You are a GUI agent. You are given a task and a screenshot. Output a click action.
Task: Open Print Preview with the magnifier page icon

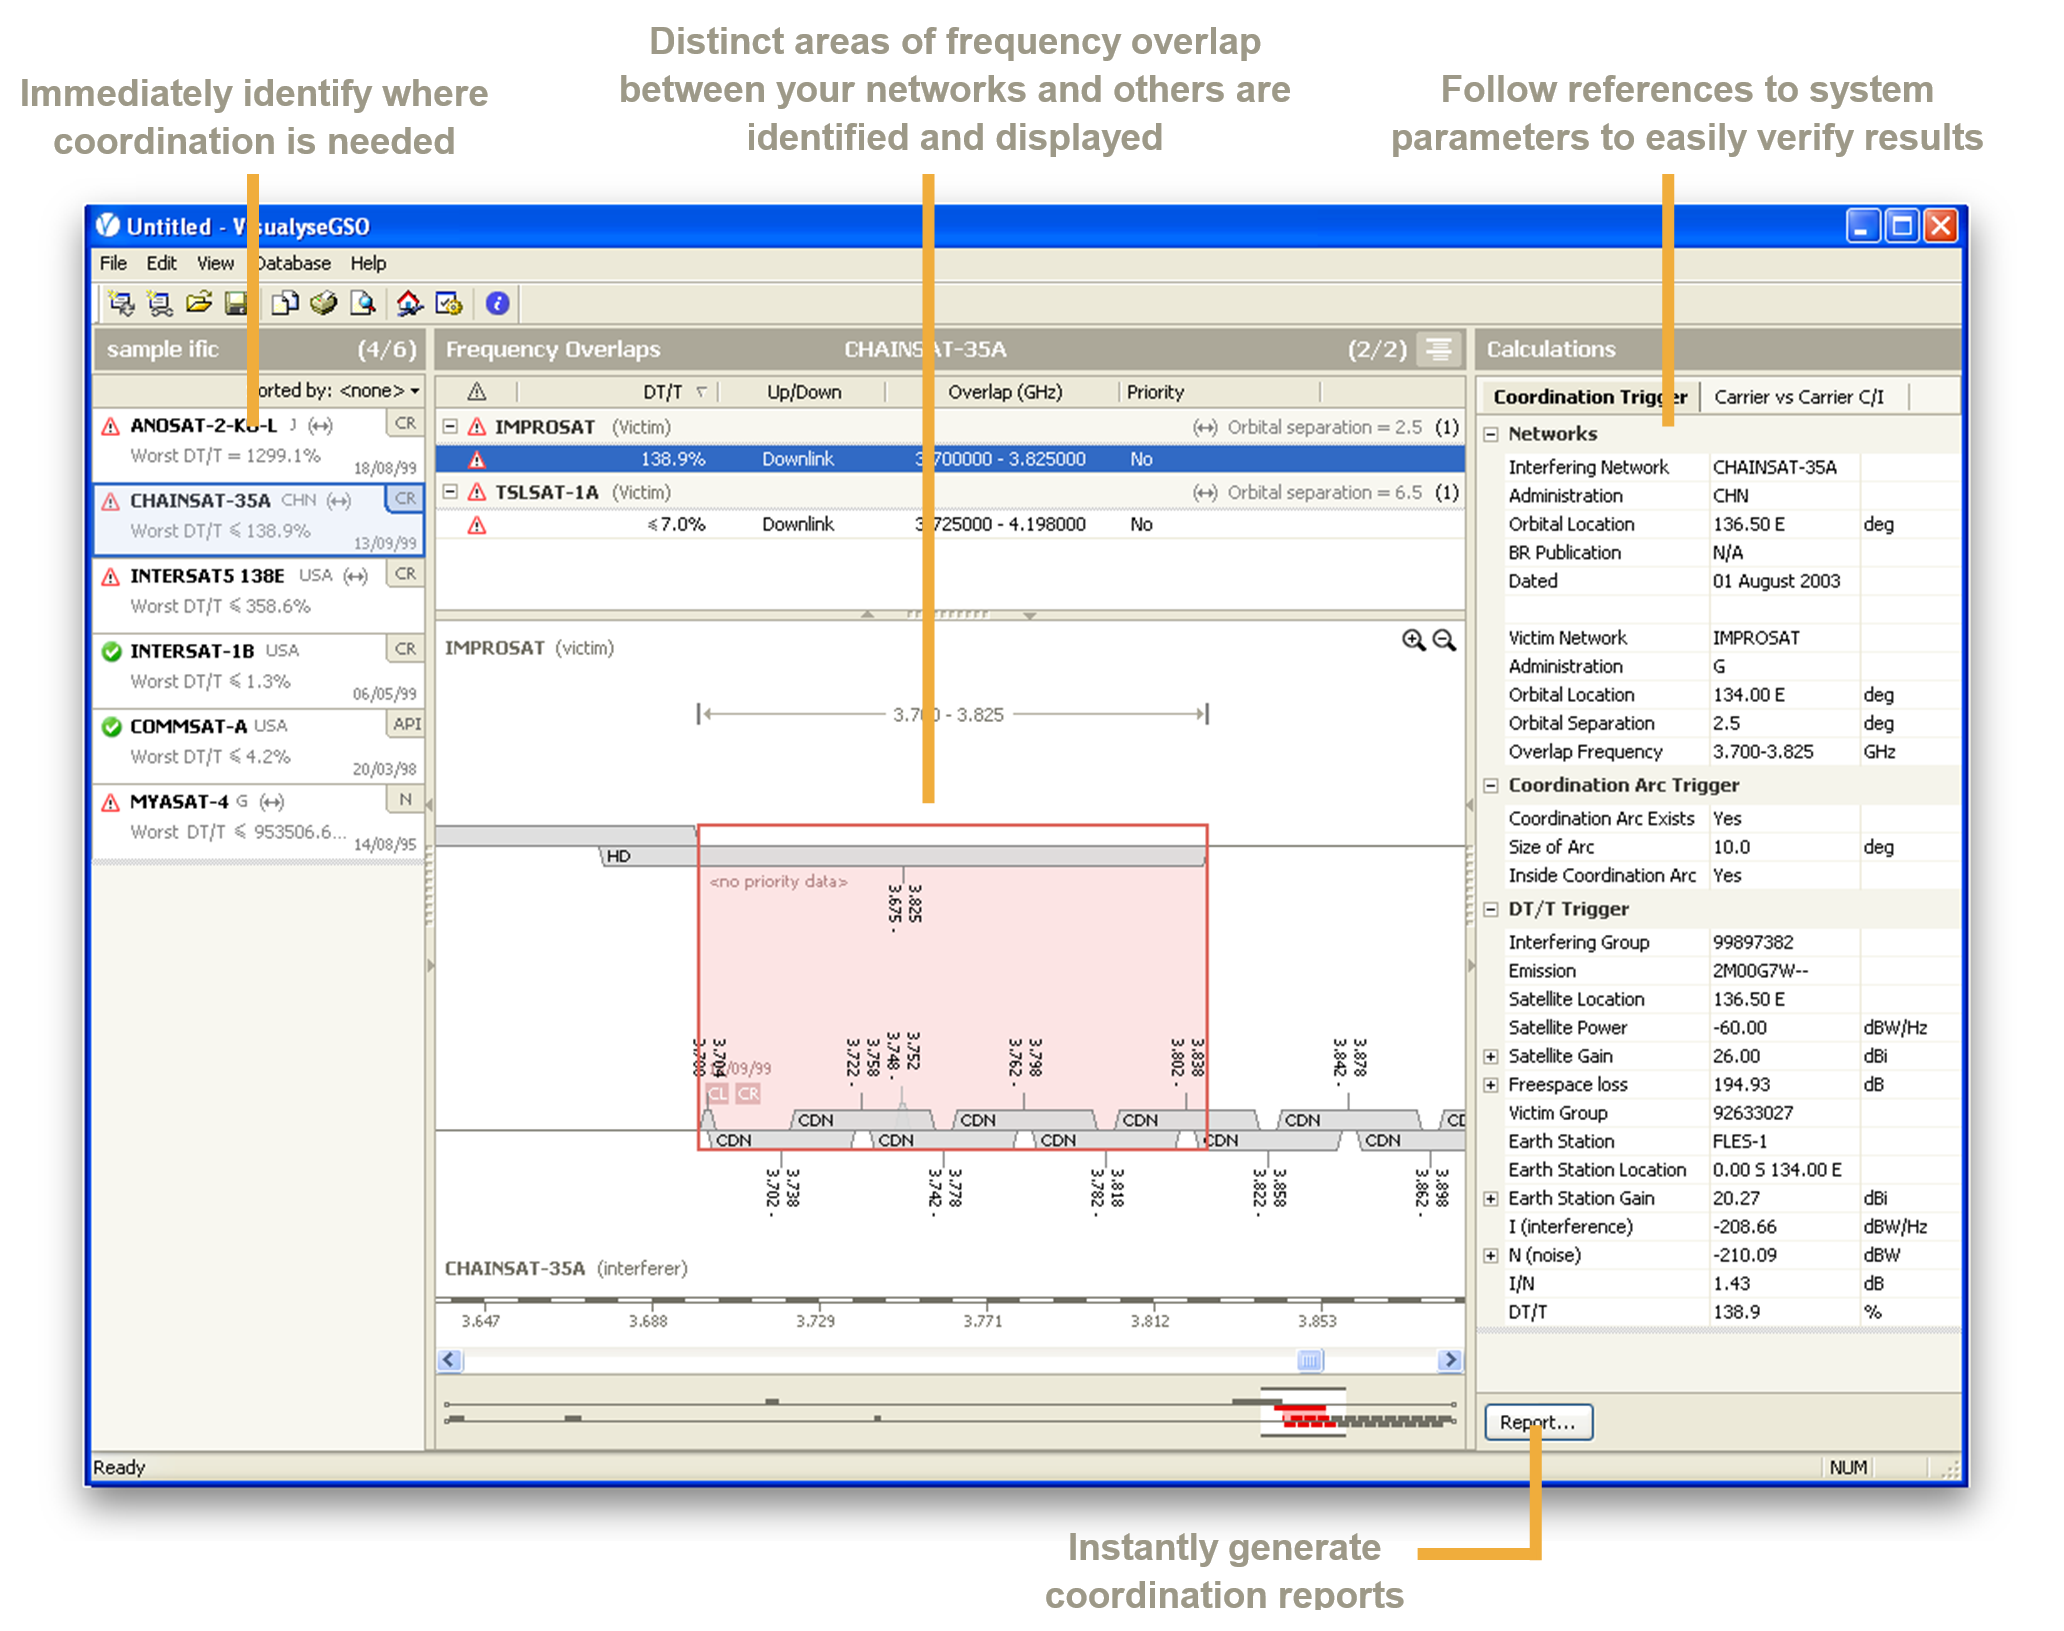click(x=362, y=303)
